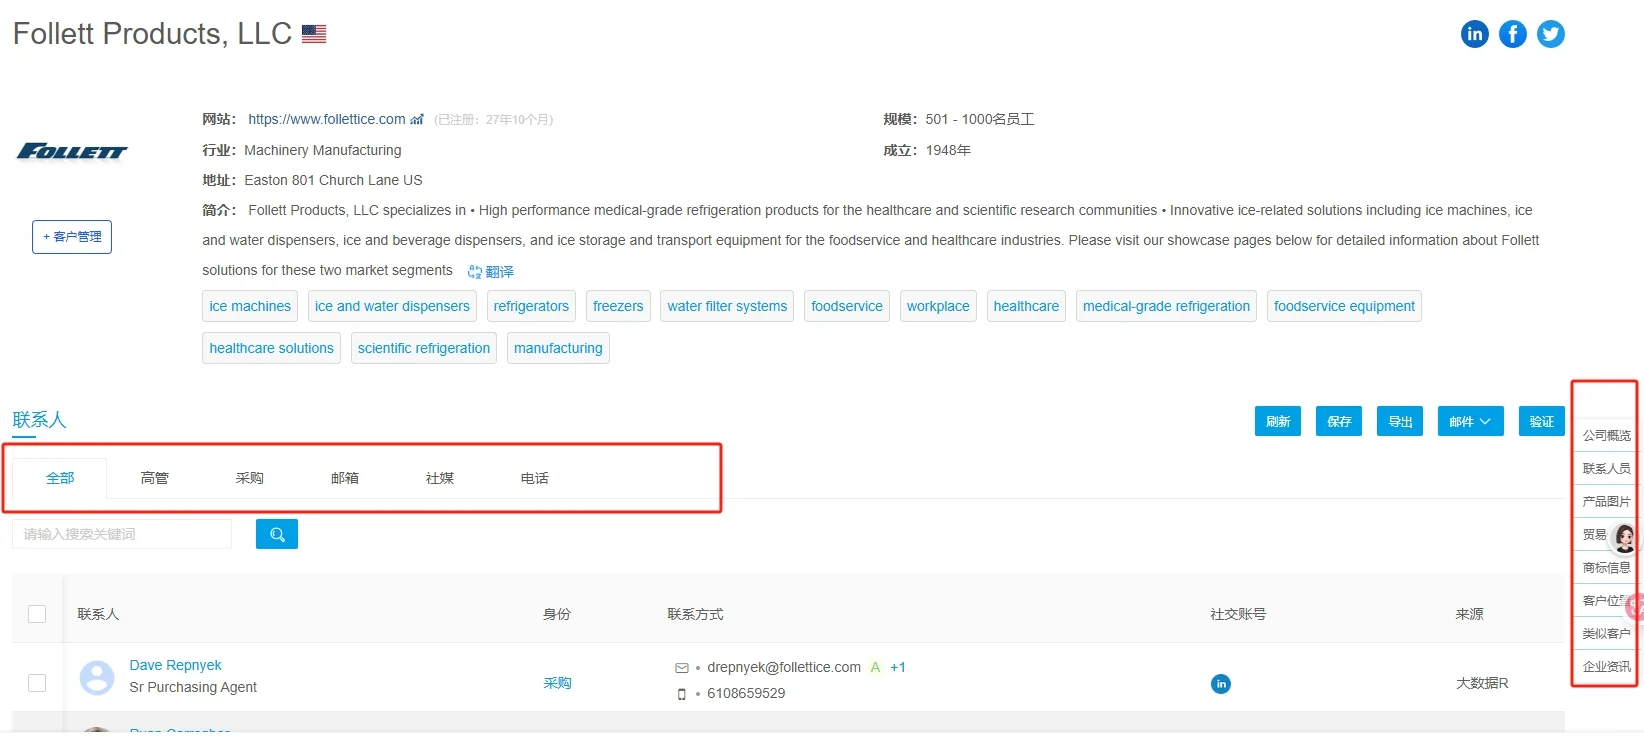Click the 刷新 refresh button
Screen dimensions: 1644x745
pos(1277,421)
